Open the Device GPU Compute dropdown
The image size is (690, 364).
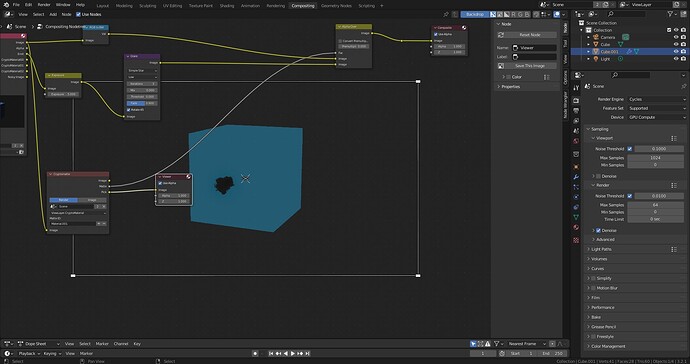tap(657, 118)
